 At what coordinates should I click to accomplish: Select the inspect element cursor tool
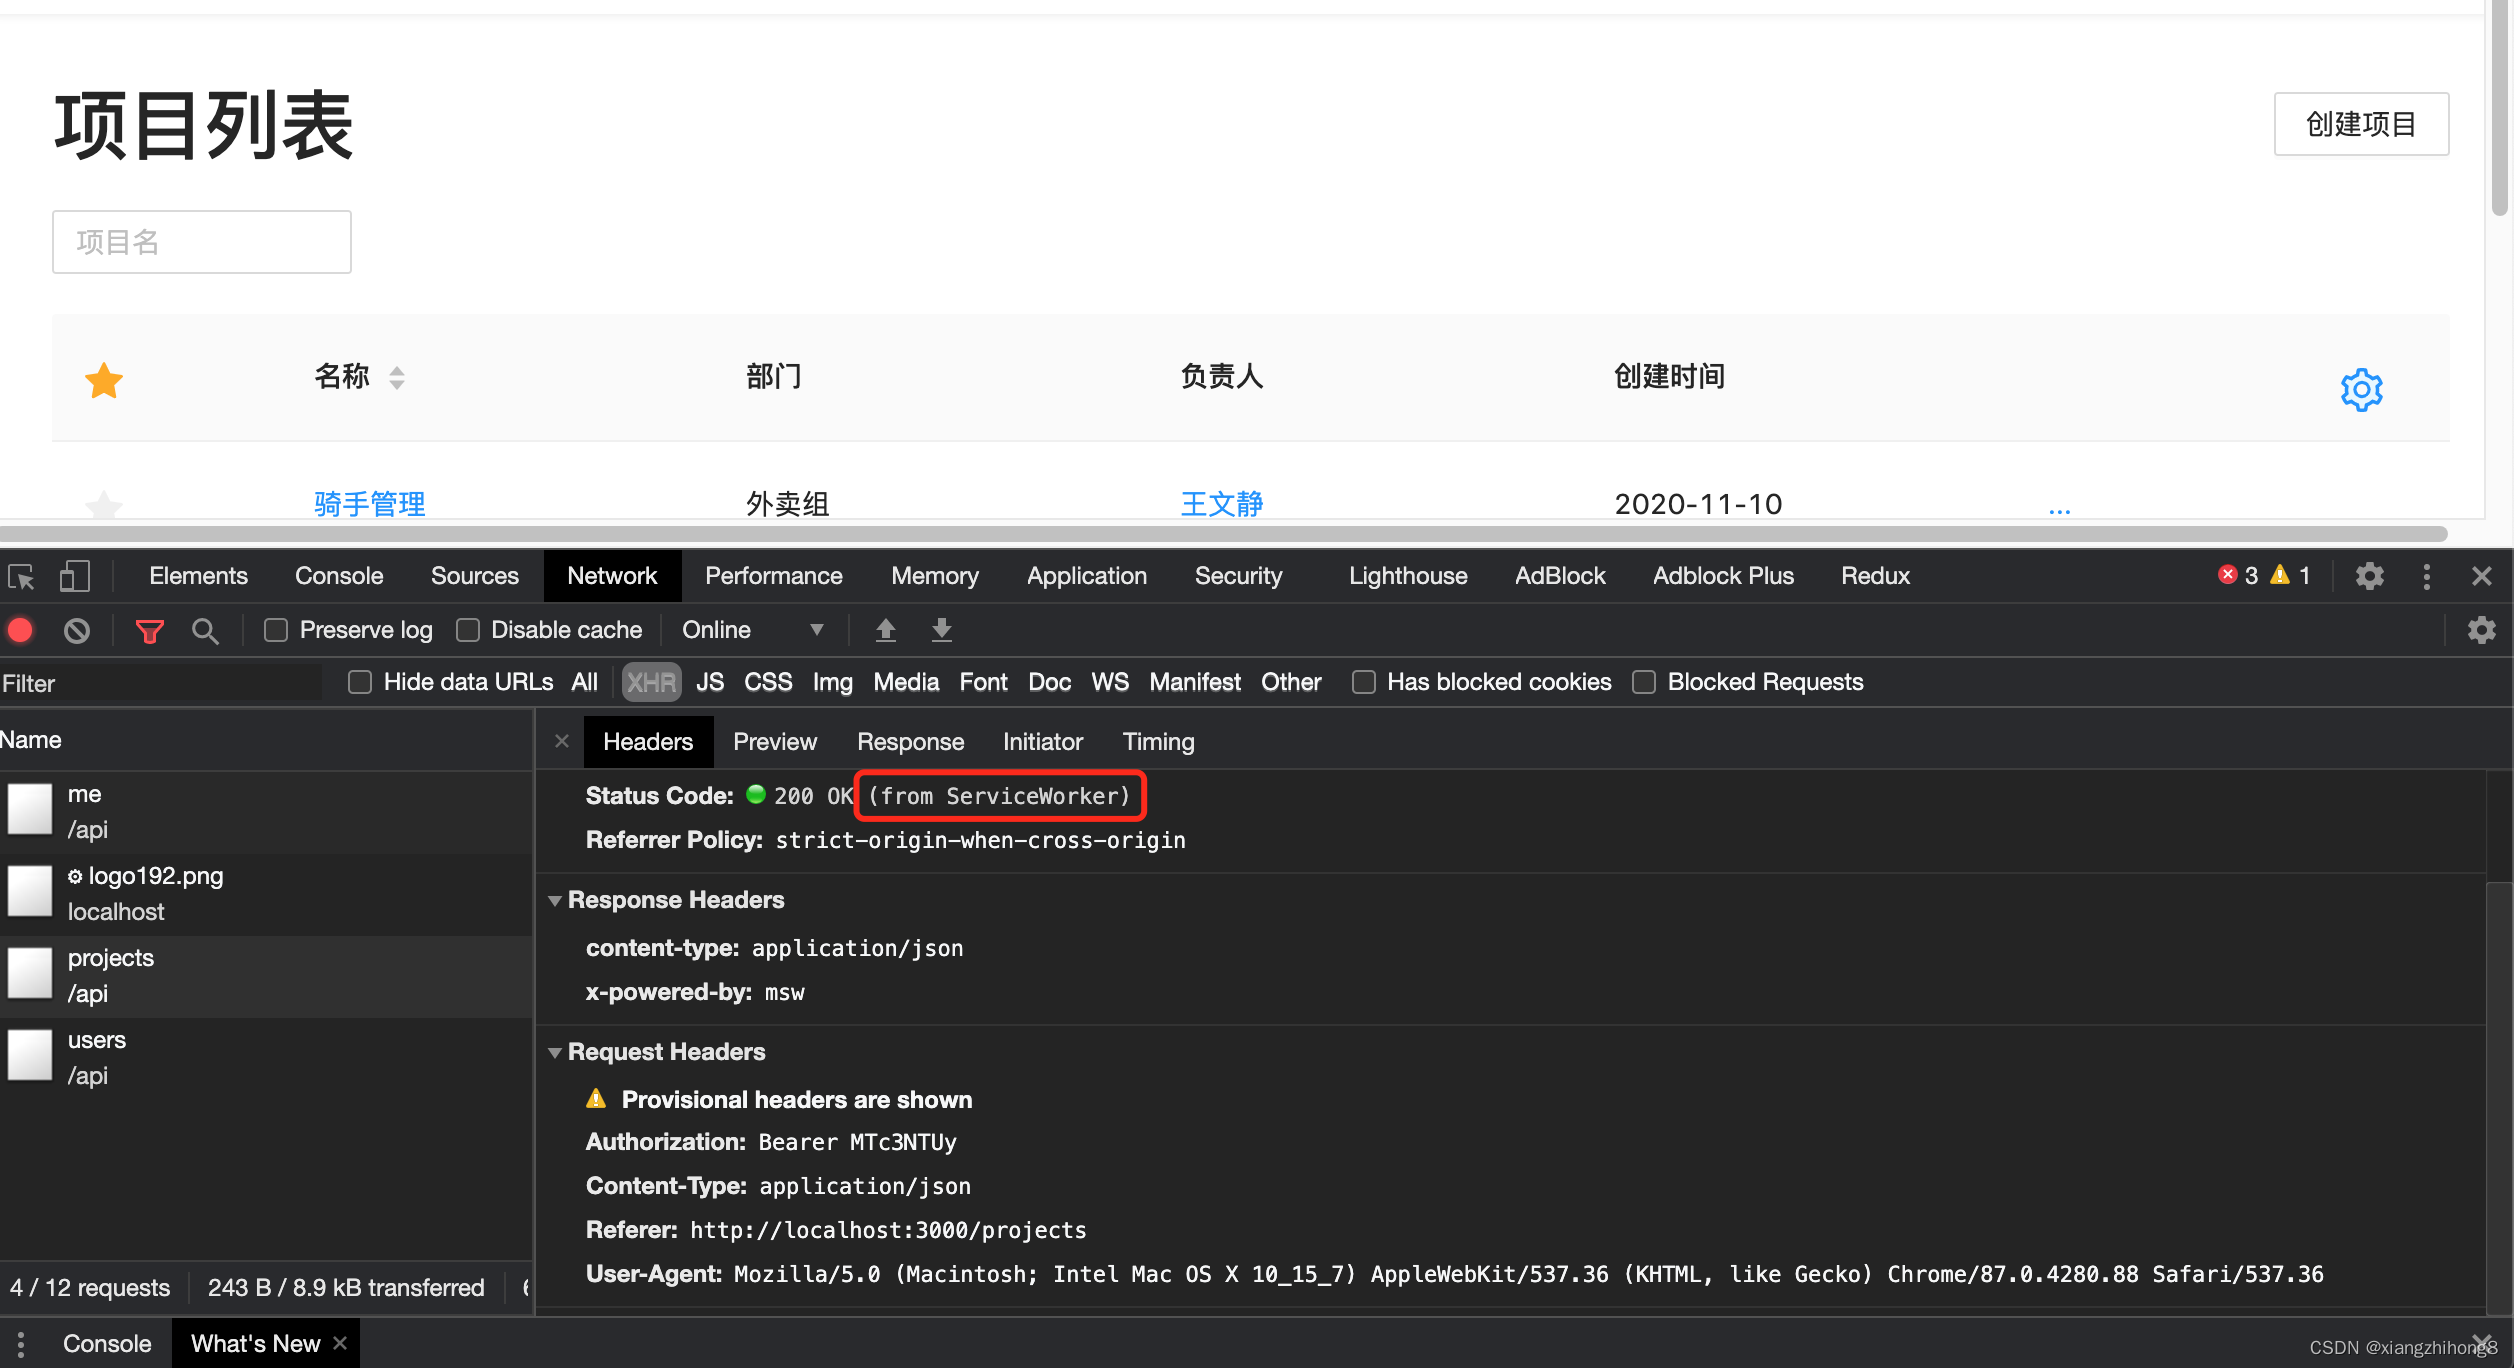click(x=21, y=576)
